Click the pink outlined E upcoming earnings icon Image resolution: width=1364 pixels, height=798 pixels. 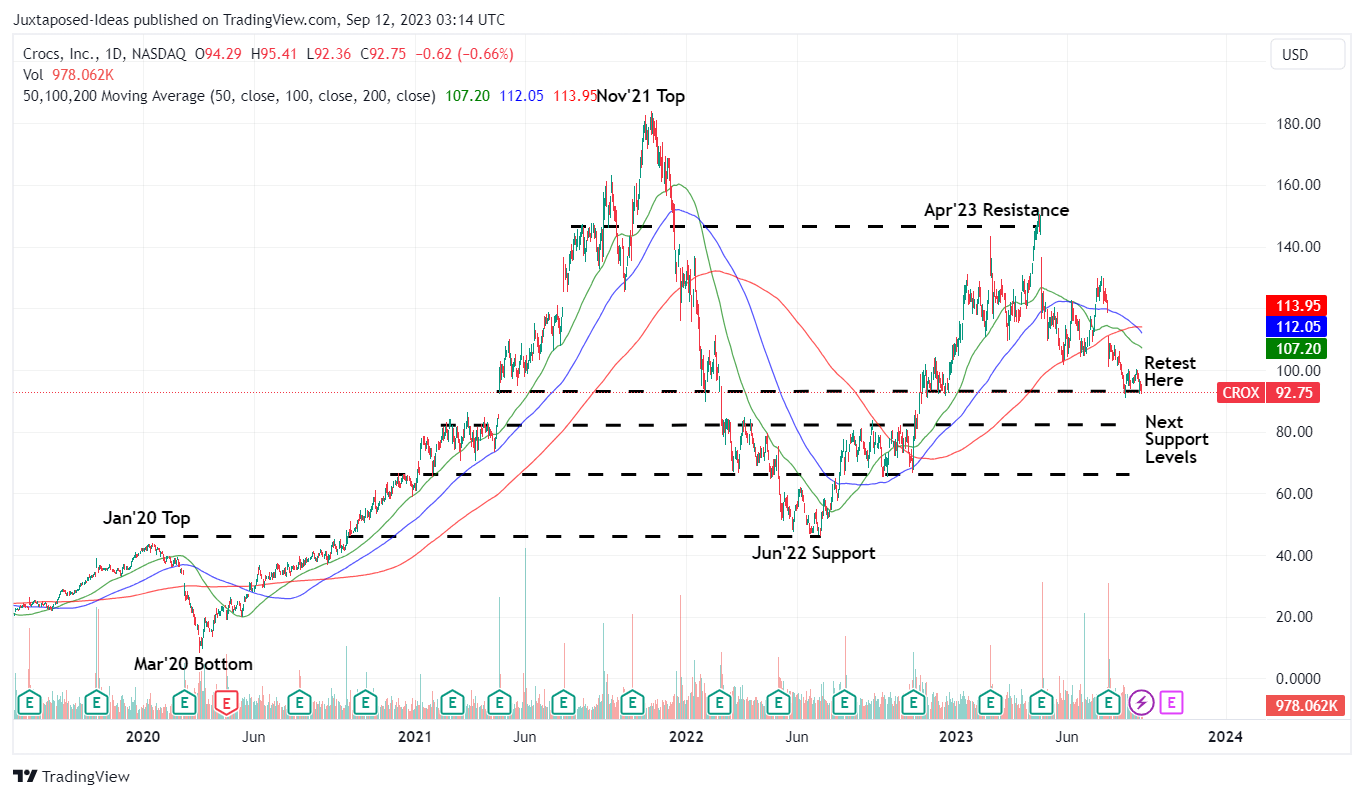[x=1172, y=703]
